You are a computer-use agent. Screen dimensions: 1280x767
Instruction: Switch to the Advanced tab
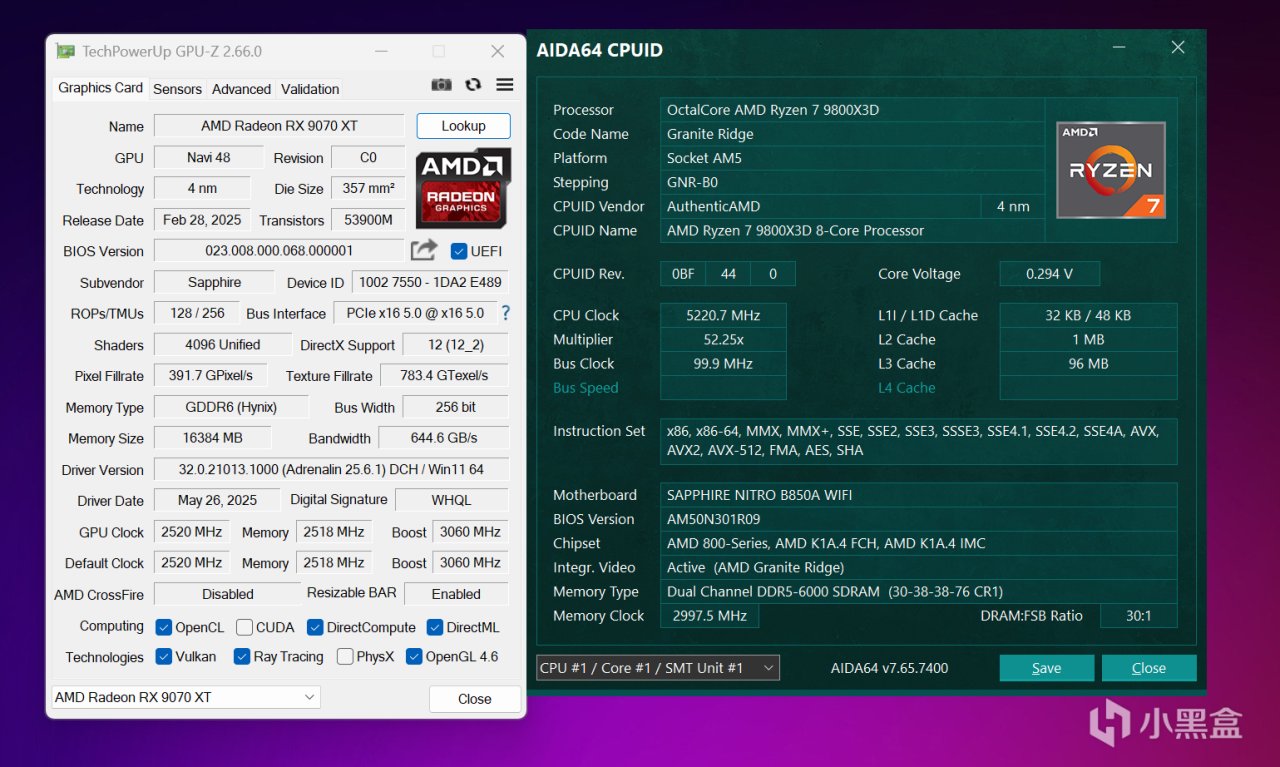pyautogui.click(x=241, y=89)
